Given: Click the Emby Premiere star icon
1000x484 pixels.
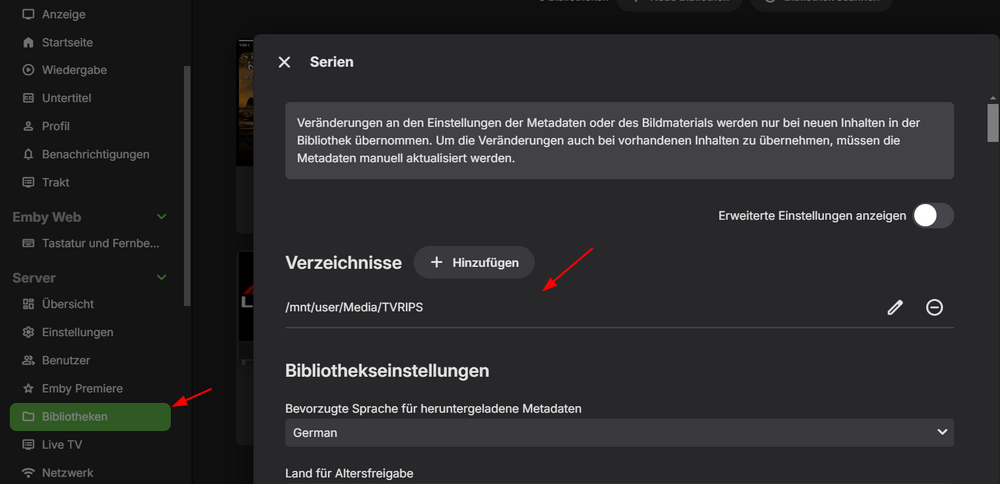Looking at the screenshot, I should coord(28,388).
